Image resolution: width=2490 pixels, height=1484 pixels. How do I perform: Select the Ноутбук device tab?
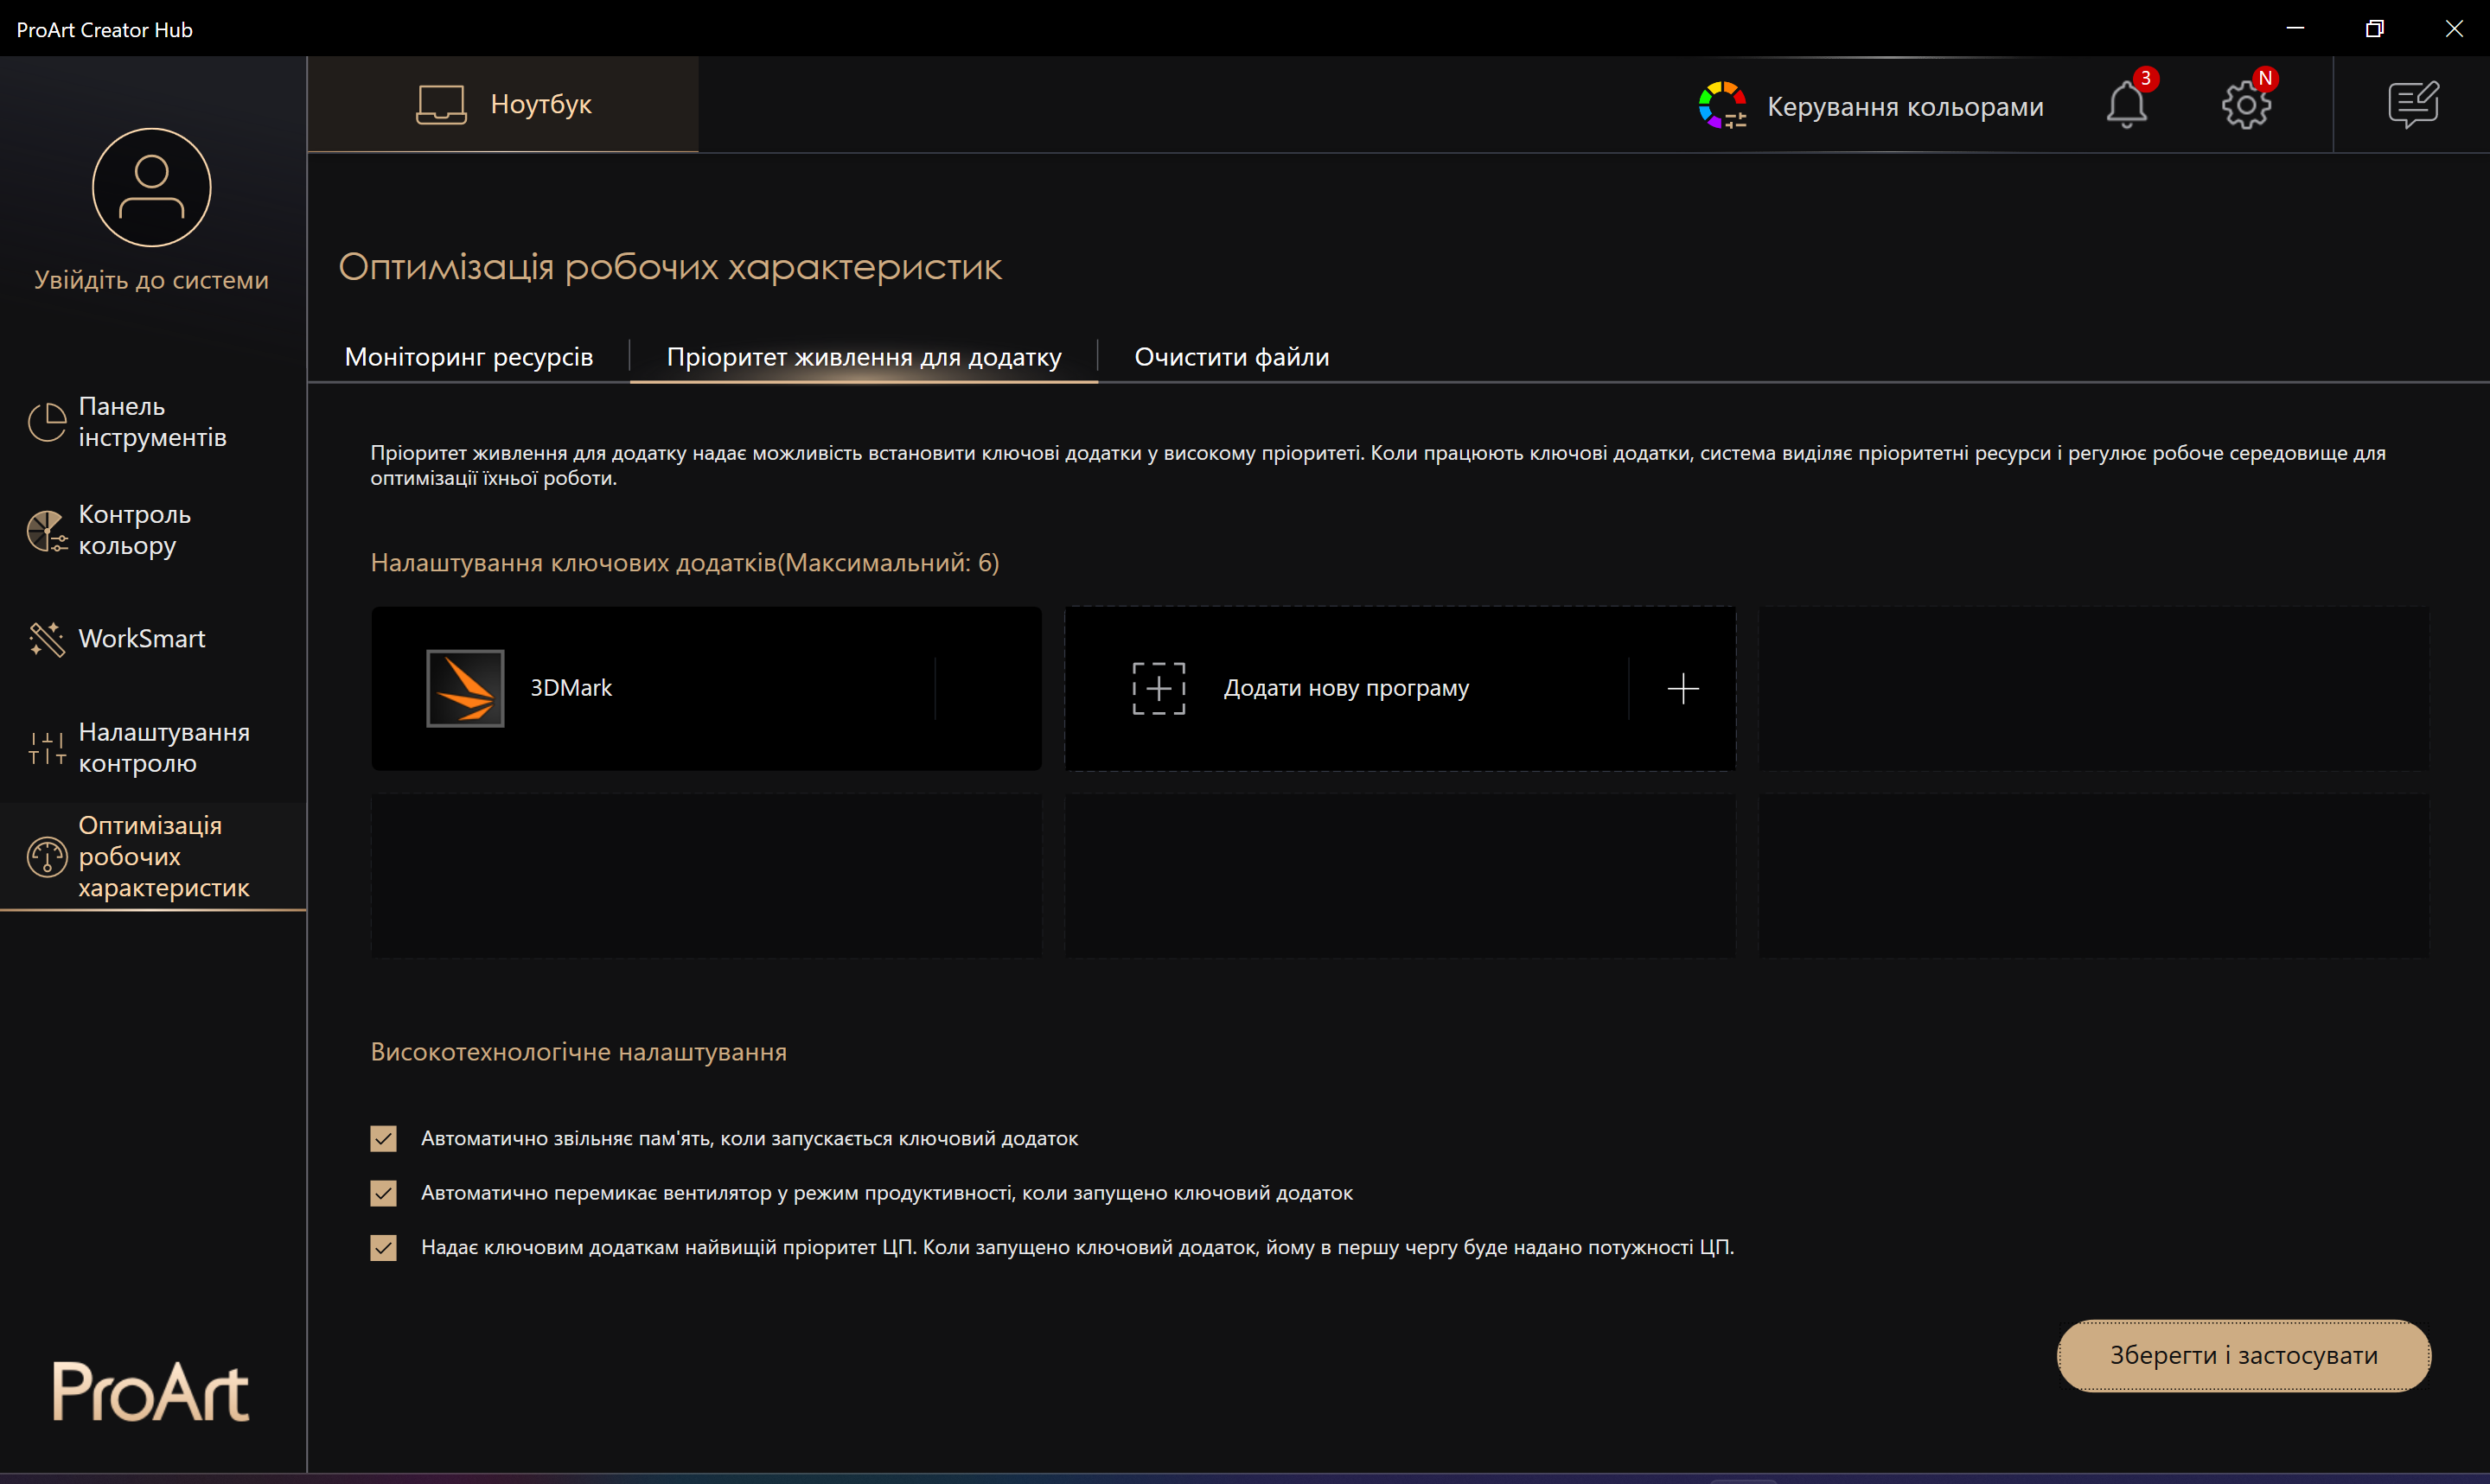503,104
